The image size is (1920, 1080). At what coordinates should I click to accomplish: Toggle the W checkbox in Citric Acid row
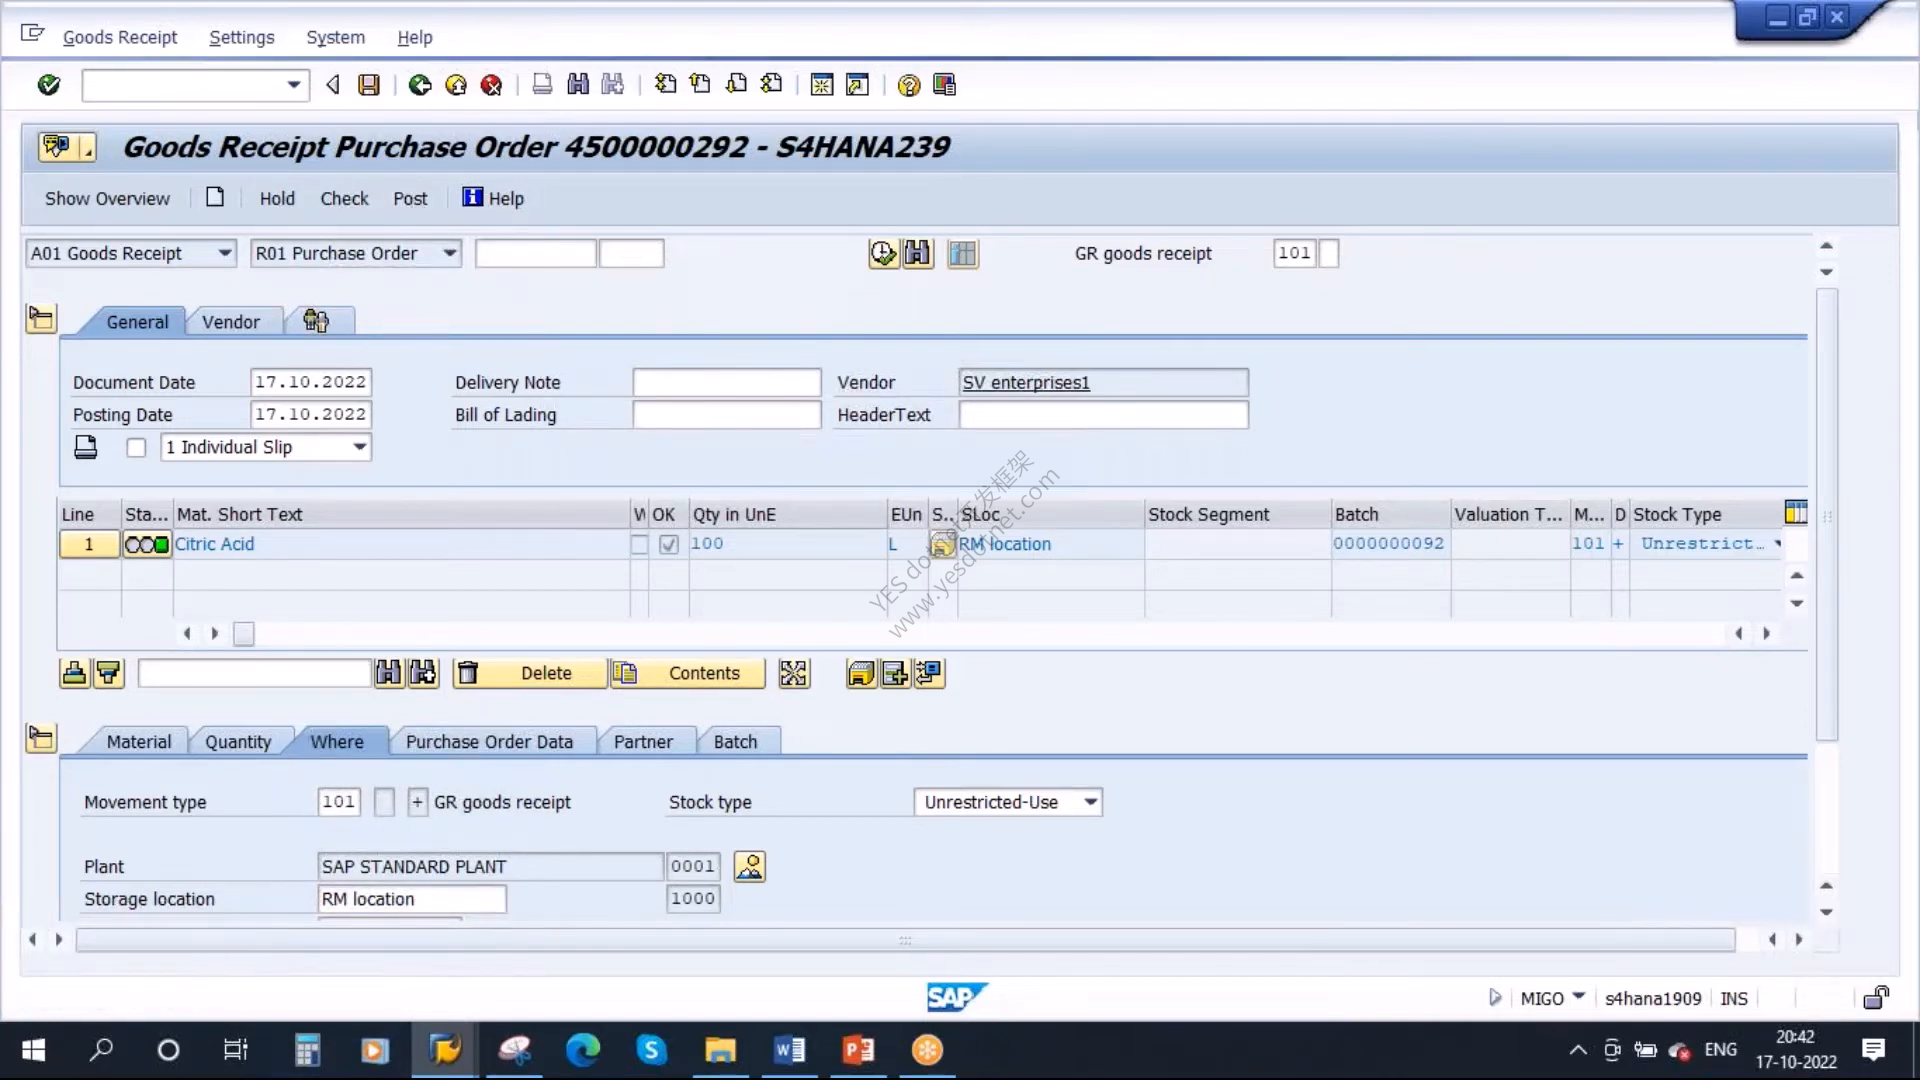click(x=639, y=544)
